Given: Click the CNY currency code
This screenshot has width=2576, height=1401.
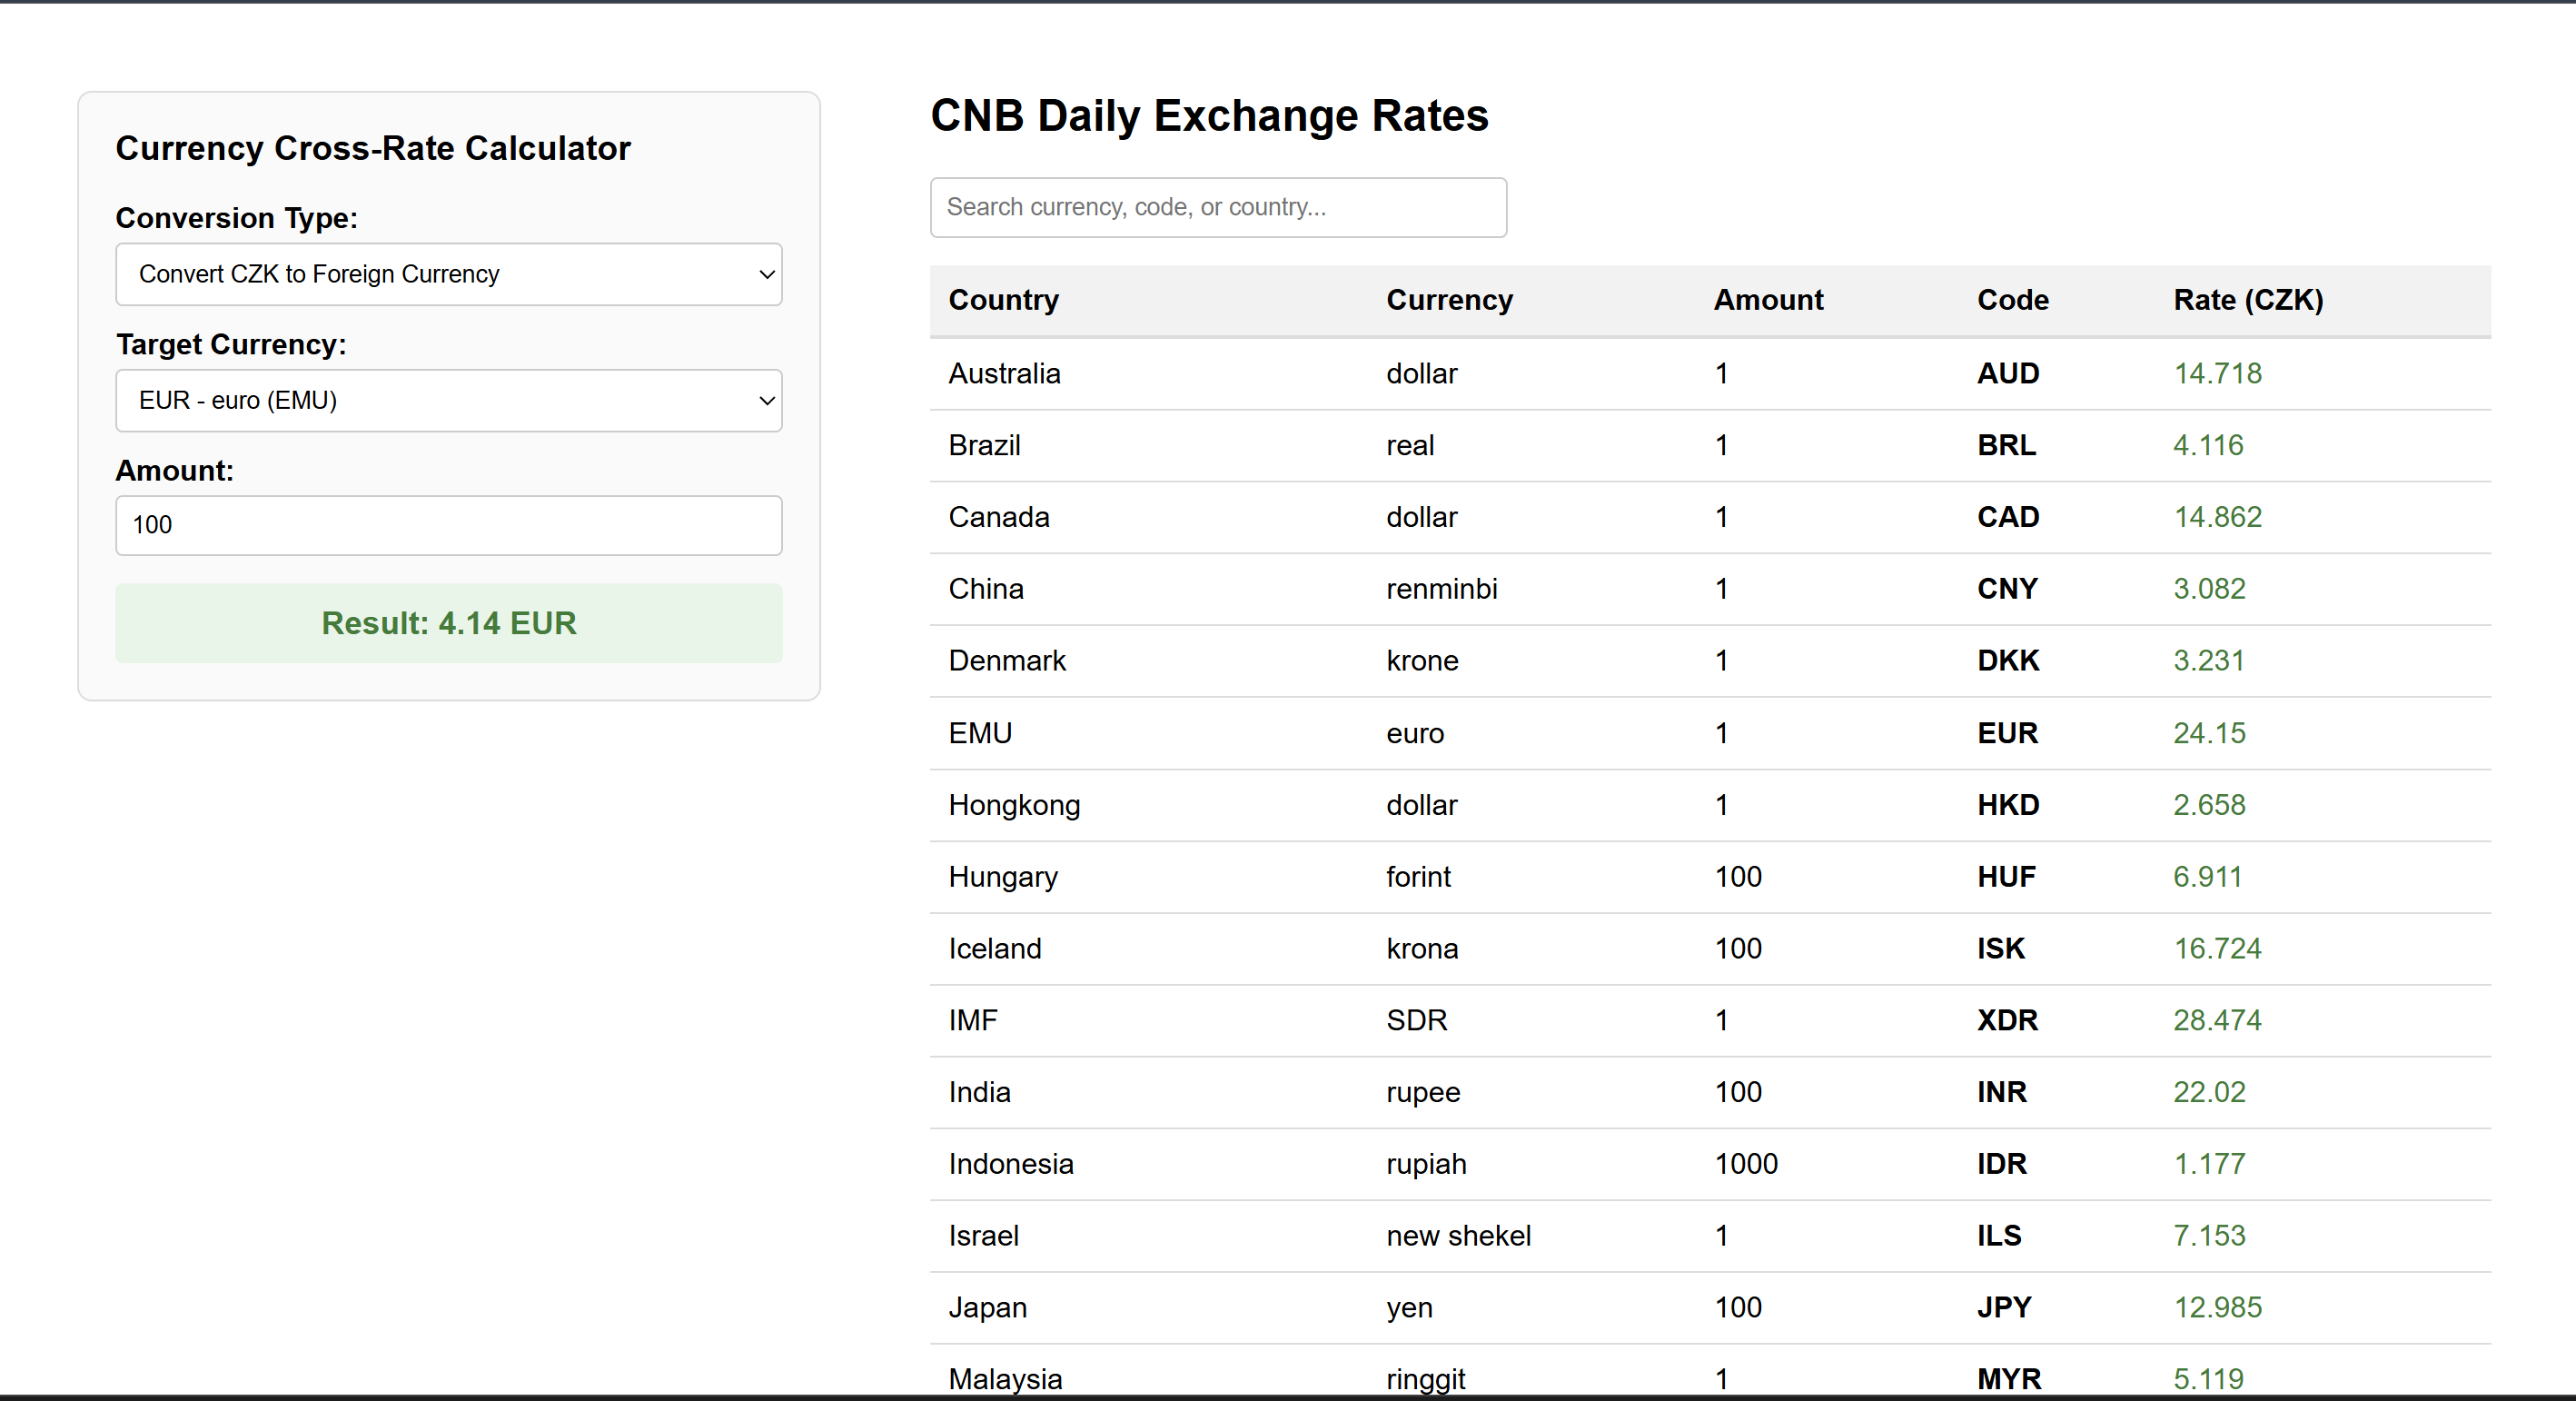Looking at the screenshot, I should point(2007,589).
